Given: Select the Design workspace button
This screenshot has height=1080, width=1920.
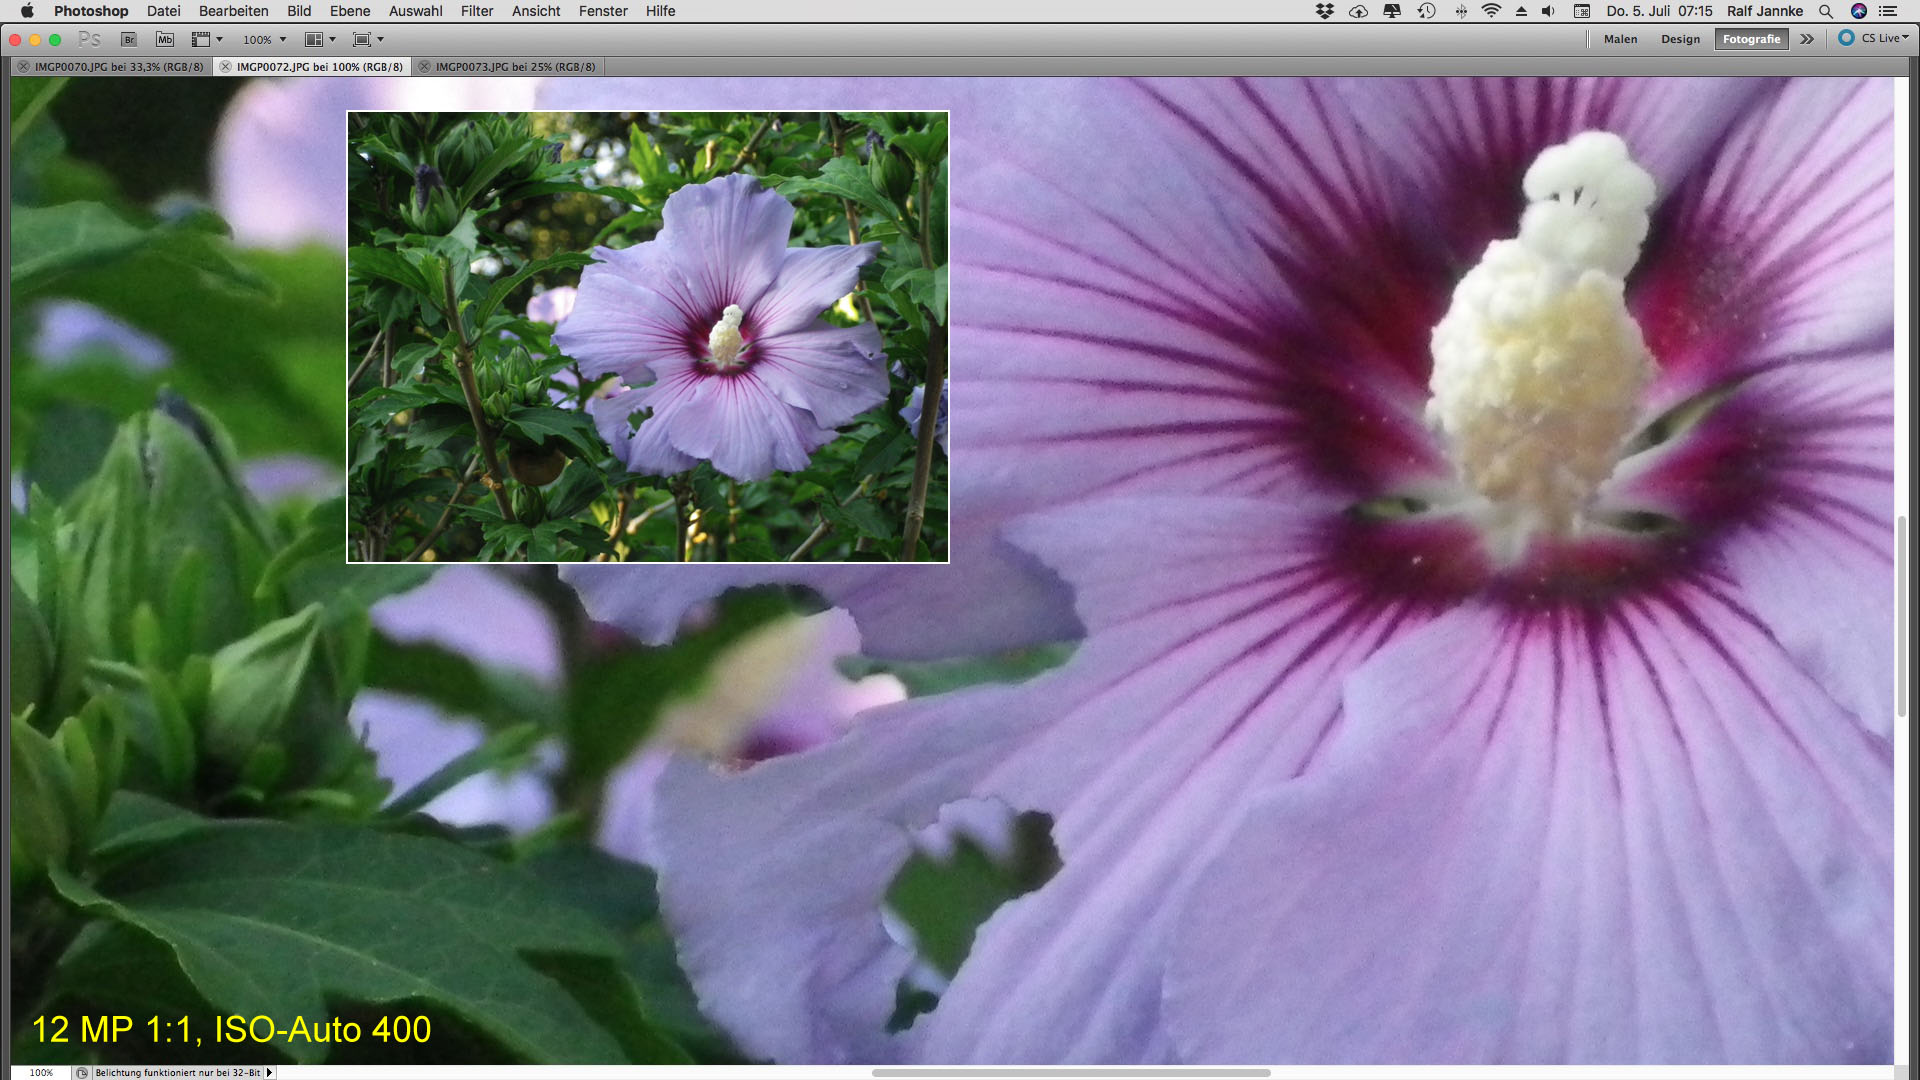Looking at the screenshot, I should 1680,39.
